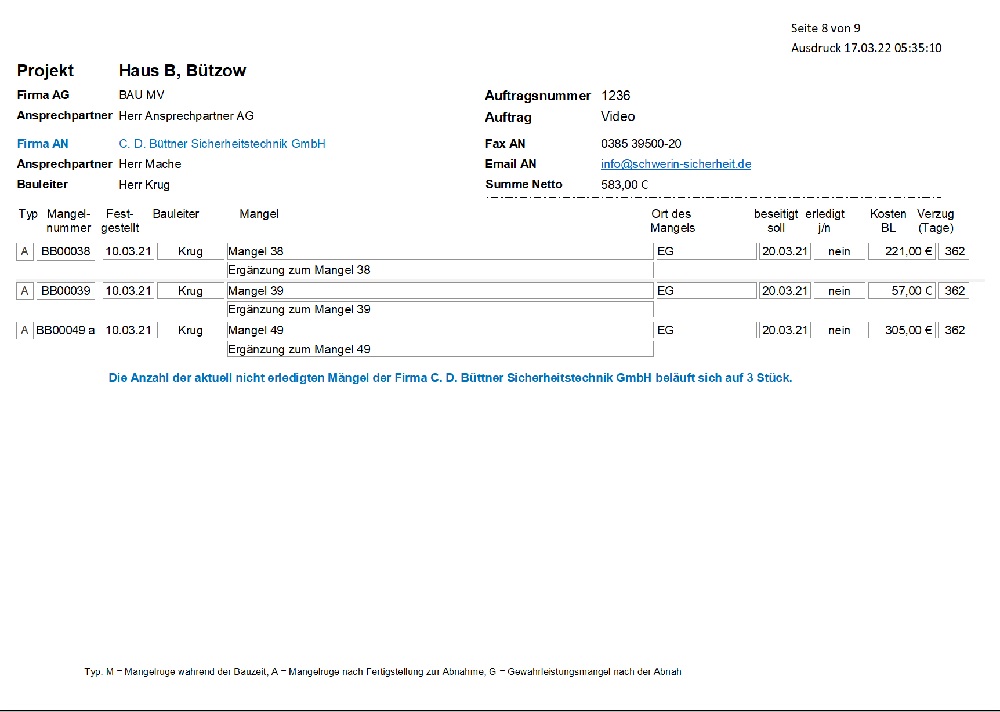Click the 305,00 € cost cell
Screen dimensions: 1000x712
pyautogui.click(x=901, y=330)
